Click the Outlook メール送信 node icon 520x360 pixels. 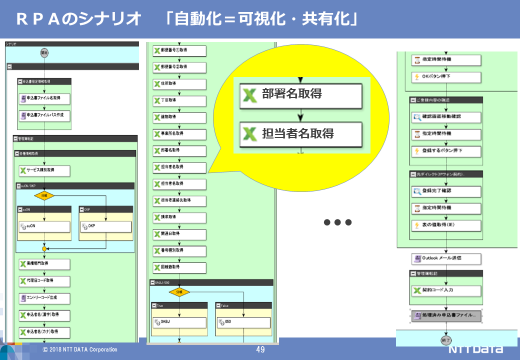pos(417,258)
